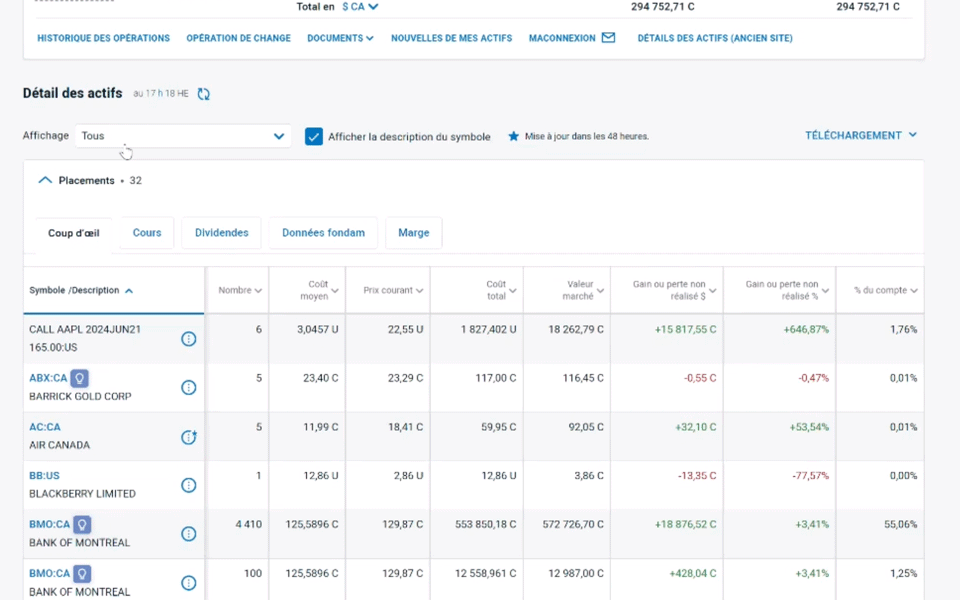960x600 pixels.
Task: Click the lightbulb badge beside ABX:CA
Action: pos(79,378)
